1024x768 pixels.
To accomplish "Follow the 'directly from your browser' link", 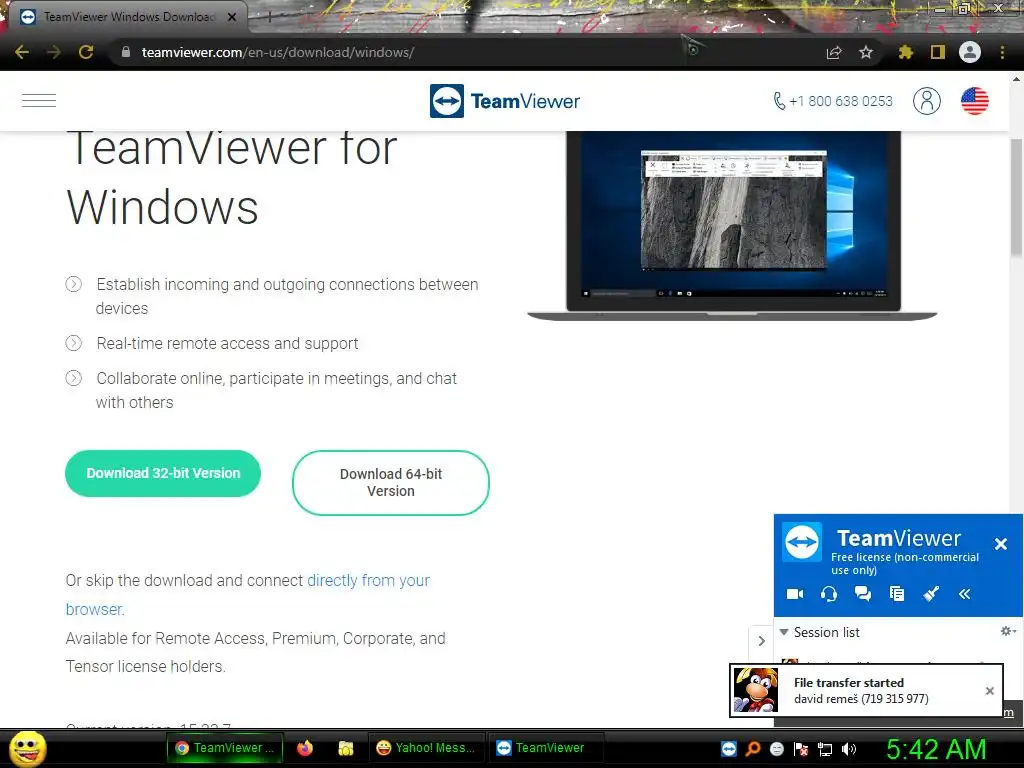I will click(248, 594).
